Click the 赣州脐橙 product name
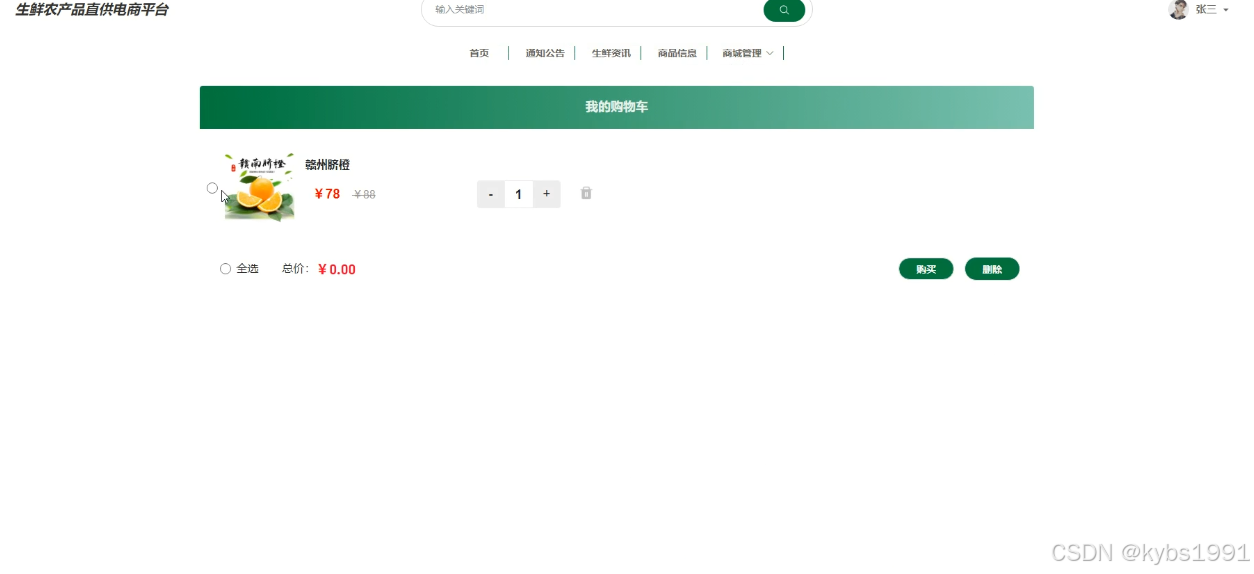This screenshot has height=574, width=1254. click(x=327, y=165)
